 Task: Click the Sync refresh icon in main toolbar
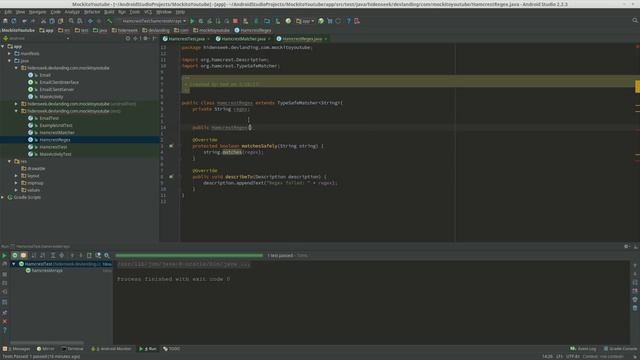tap(14, 21)
